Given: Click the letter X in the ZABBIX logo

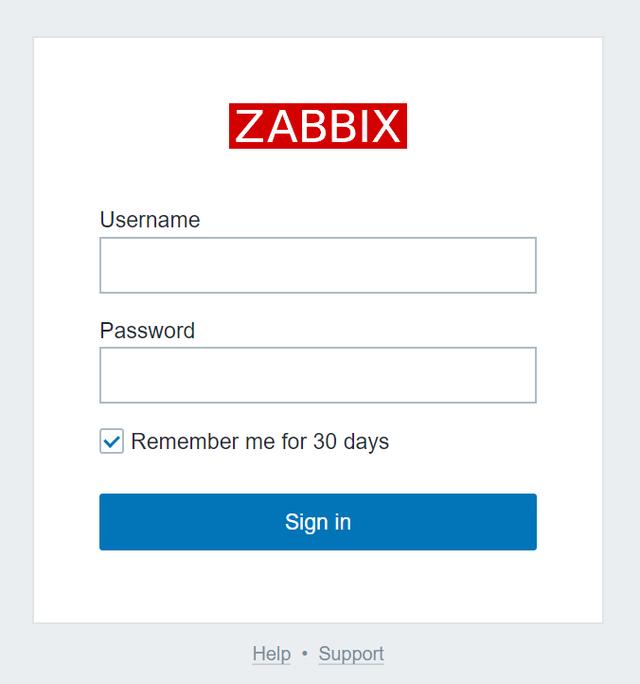Looking at the screenshot, I should pyautogui.click(x=385, y=126).
